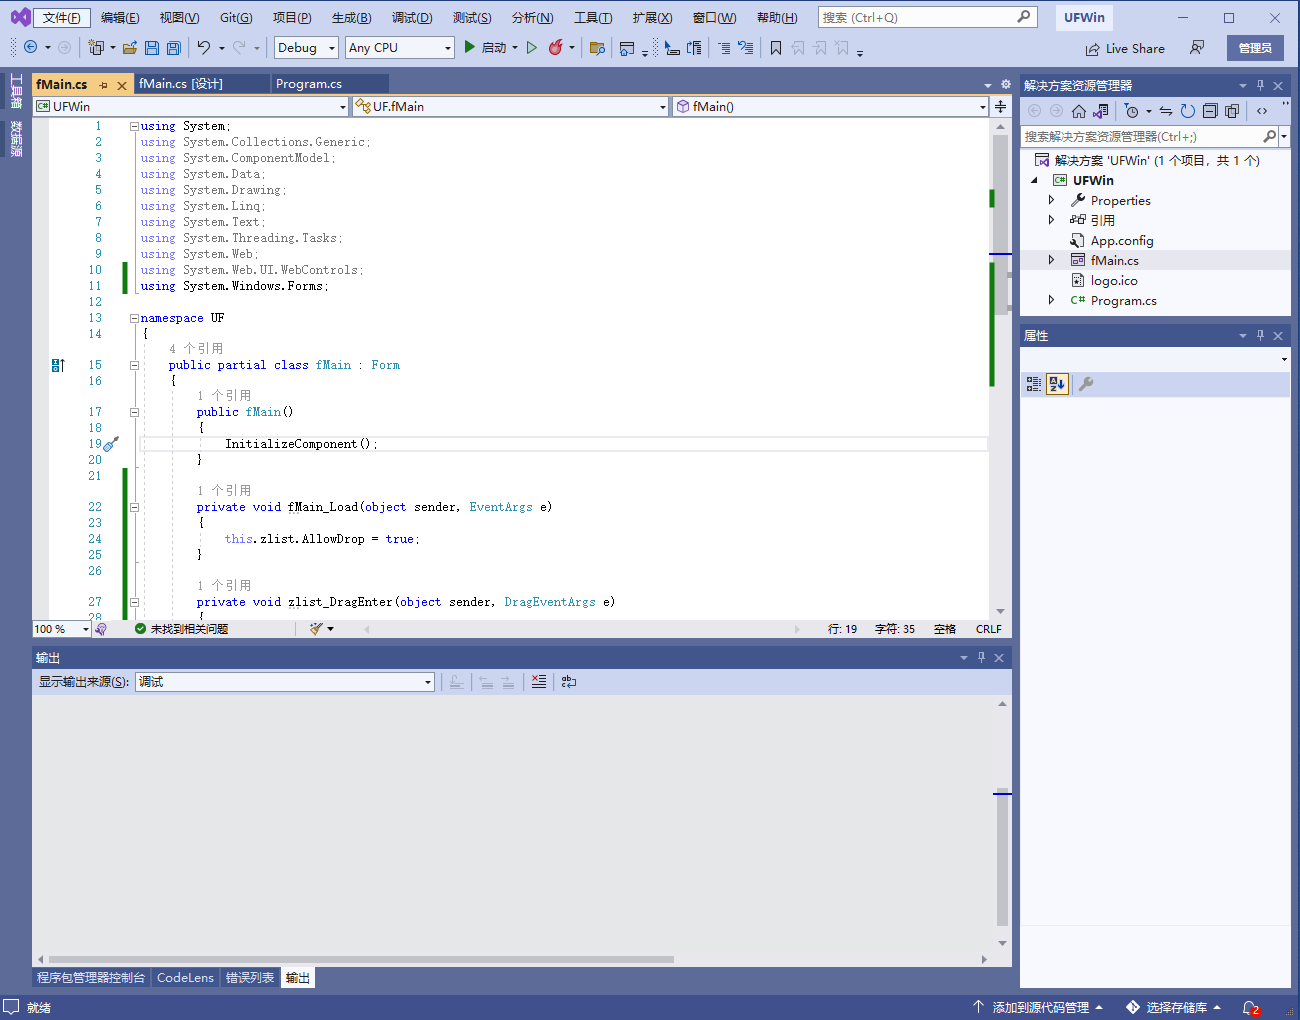The width and height of the screenshot is (1300, 1020).
Task: Select App.config in Solution Explorer
Action: click(1122, 240)
